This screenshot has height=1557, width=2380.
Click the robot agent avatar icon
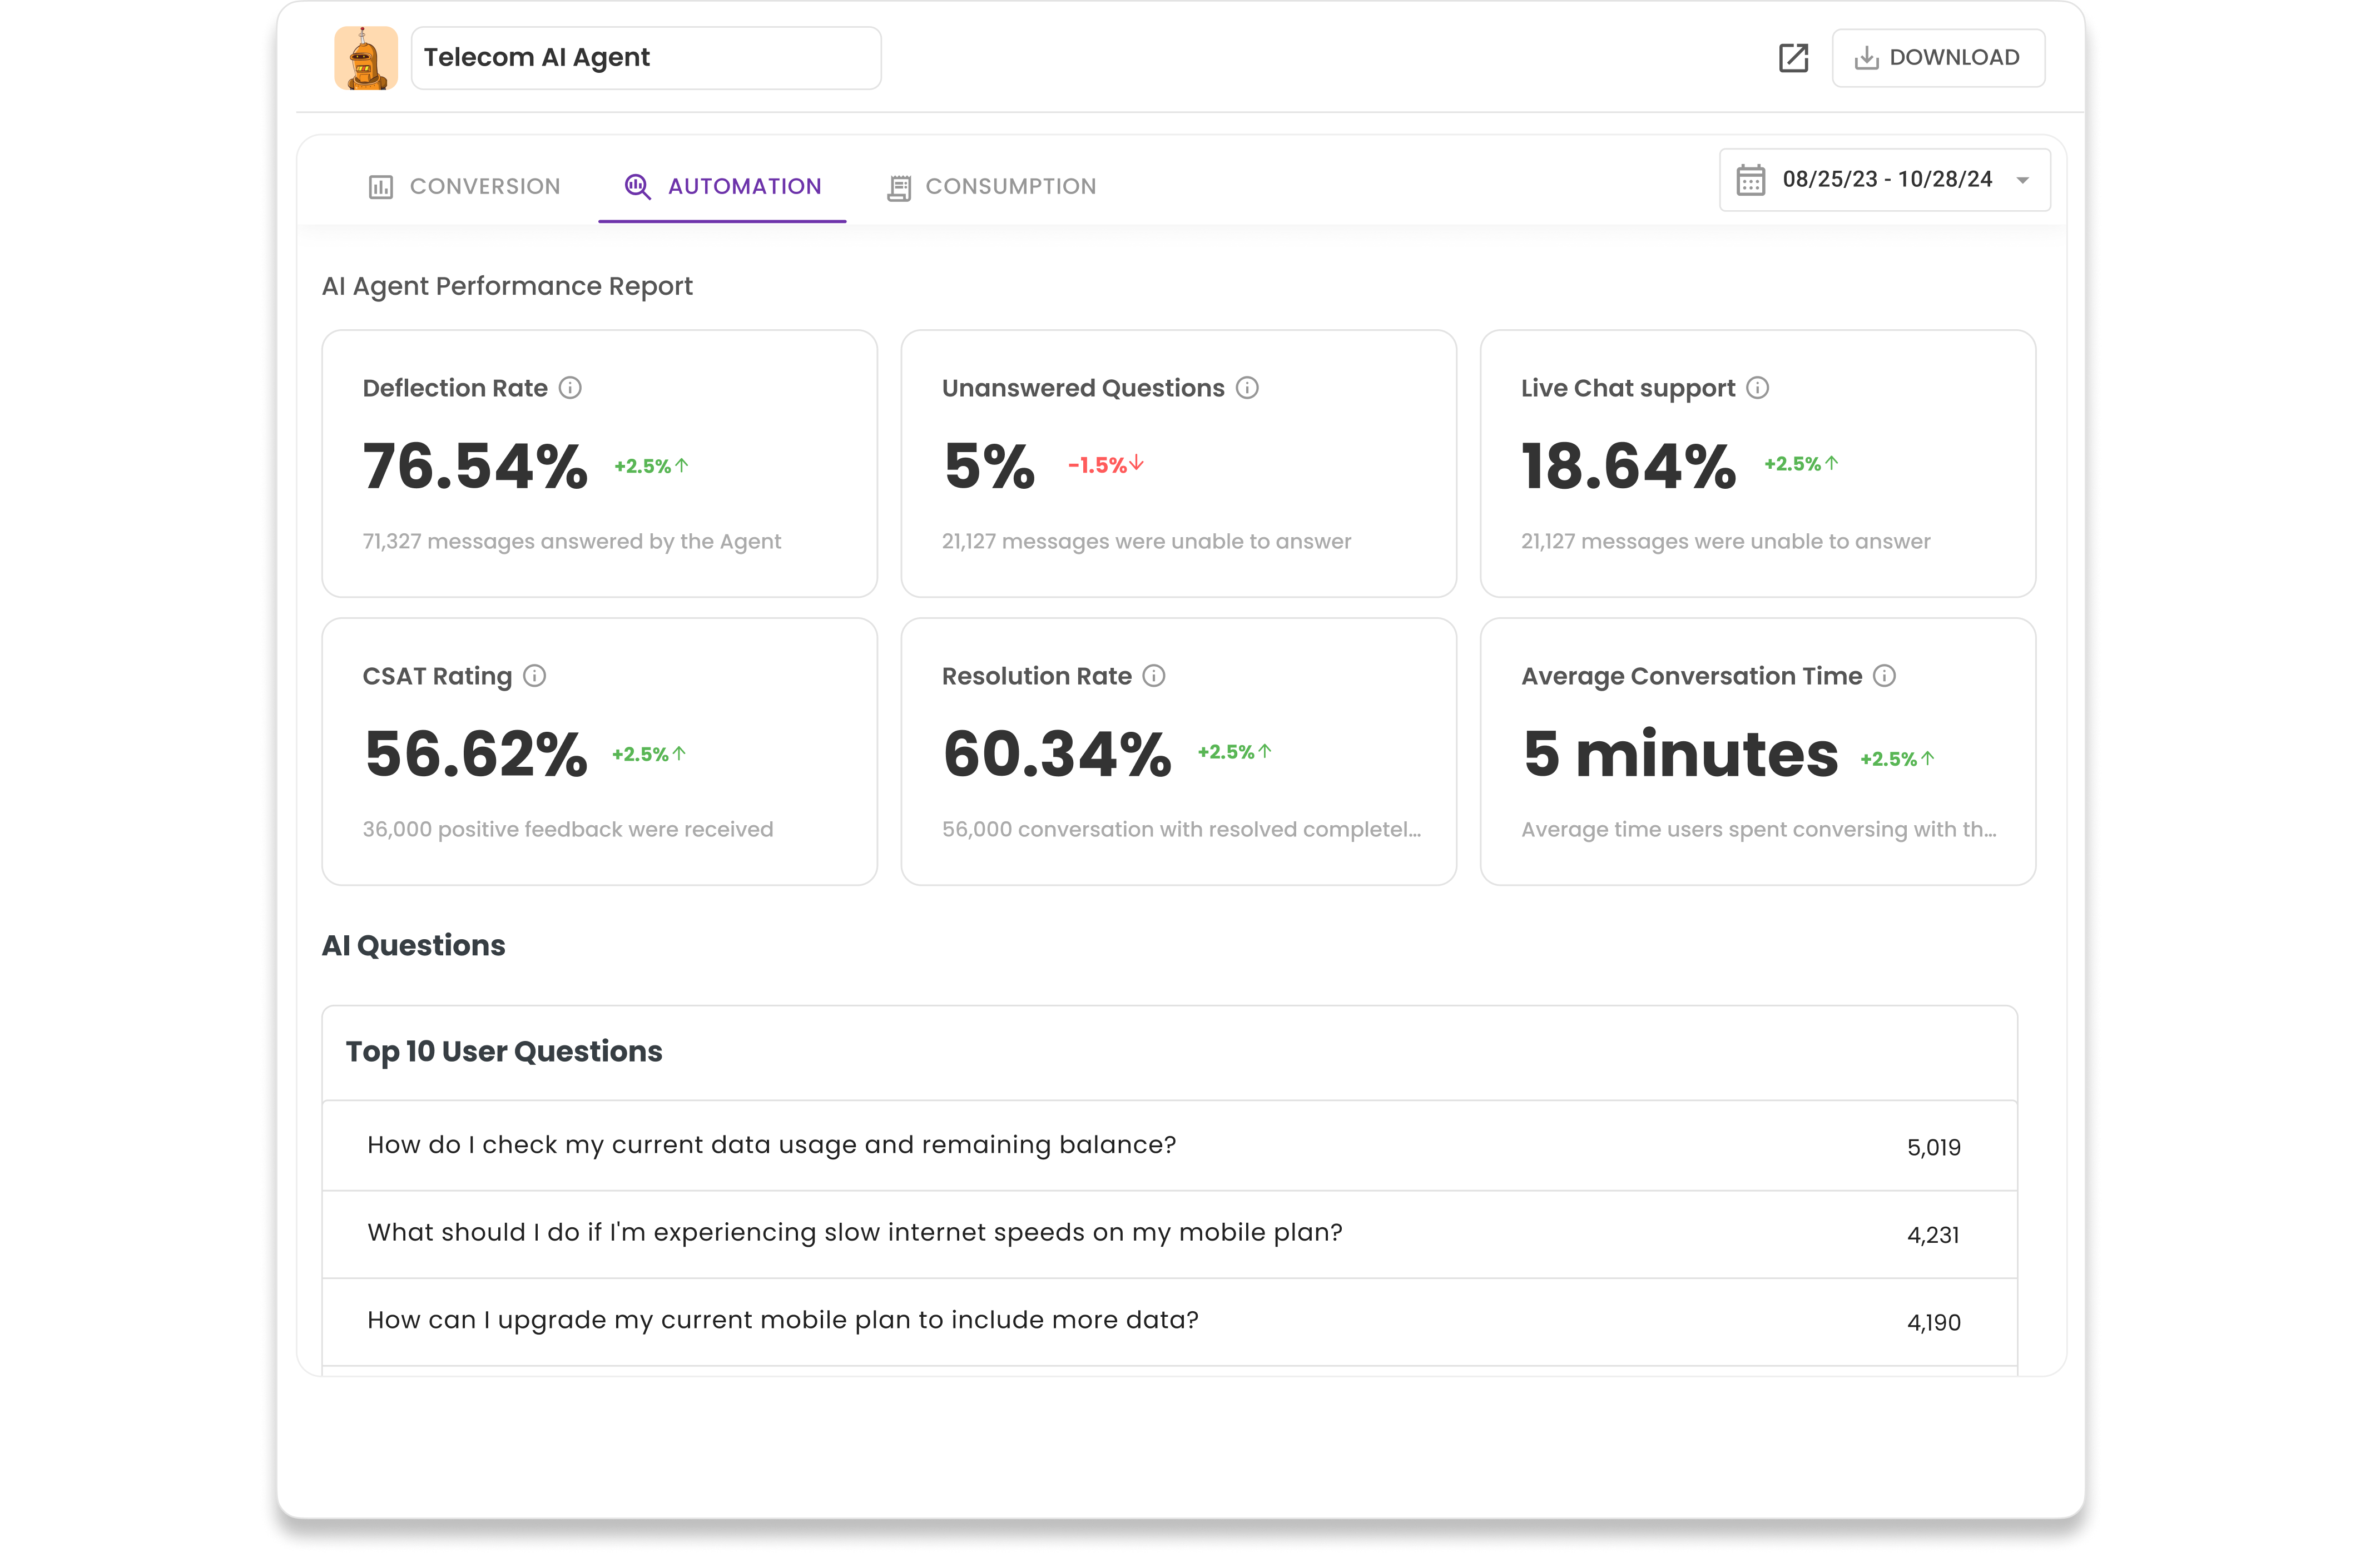click(x=365, y=58)
